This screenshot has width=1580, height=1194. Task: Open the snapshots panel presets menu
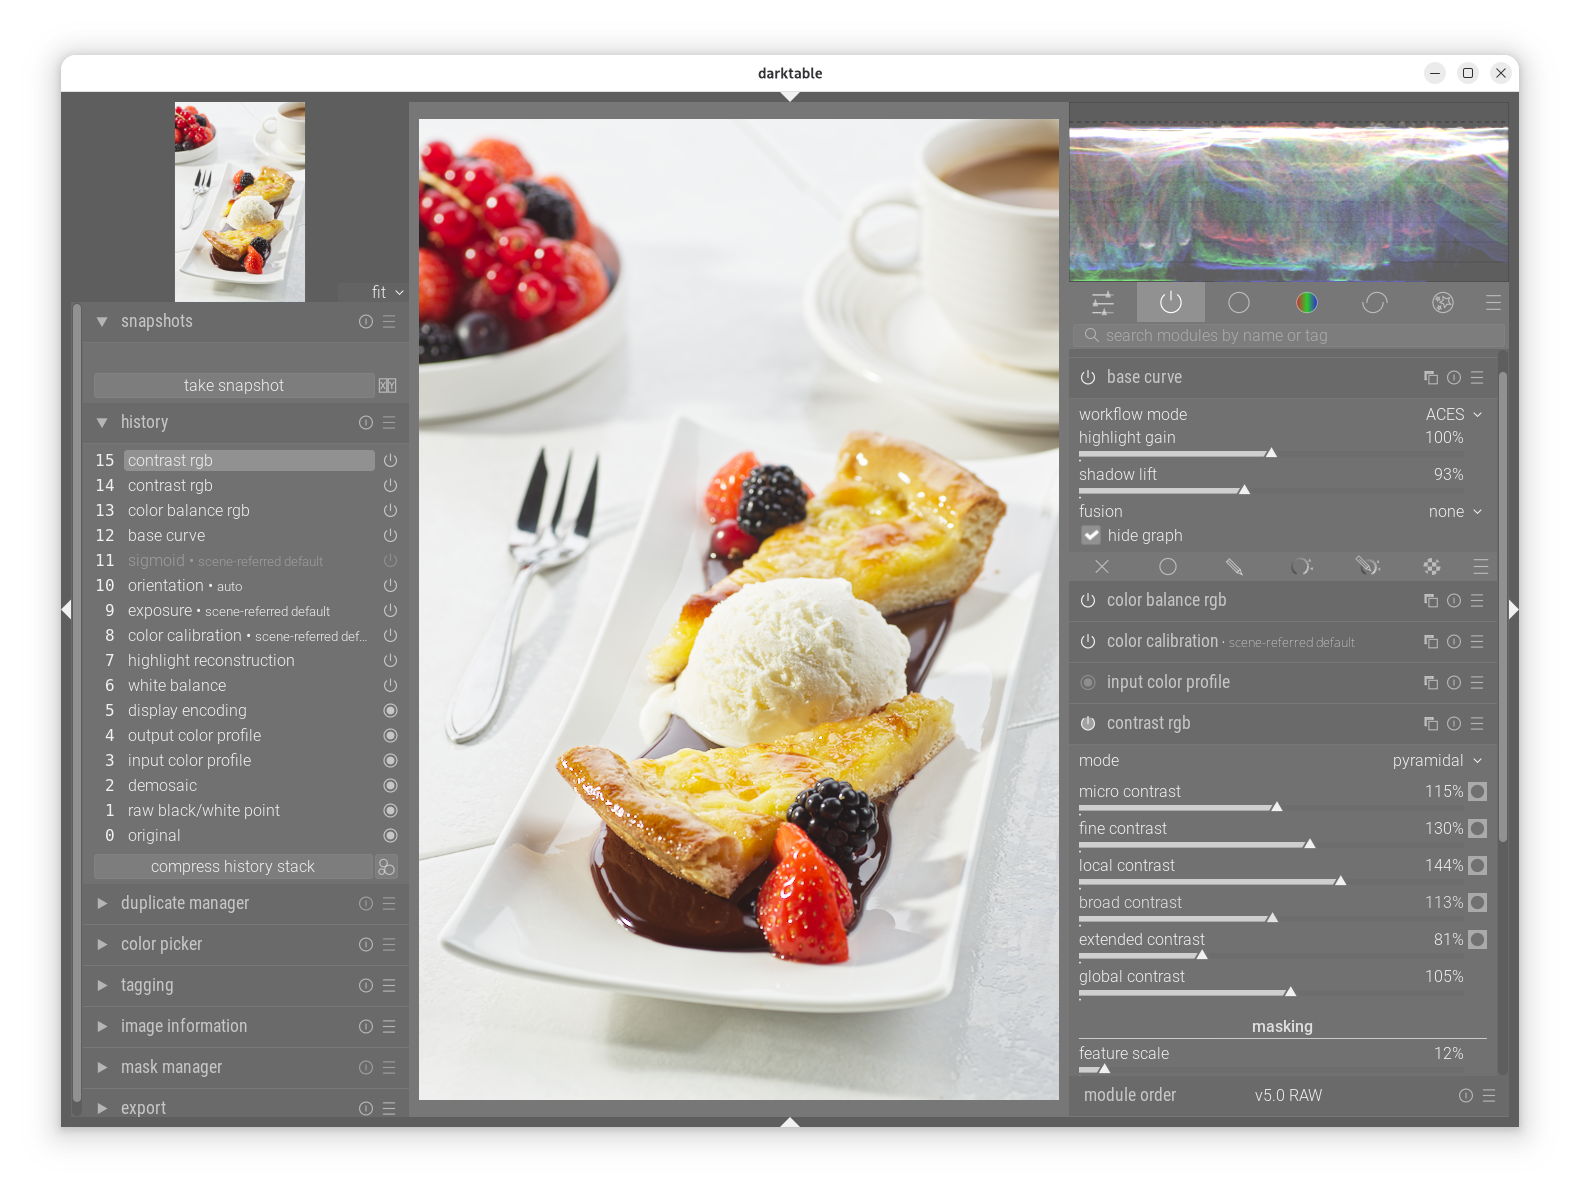coord(389,321)
